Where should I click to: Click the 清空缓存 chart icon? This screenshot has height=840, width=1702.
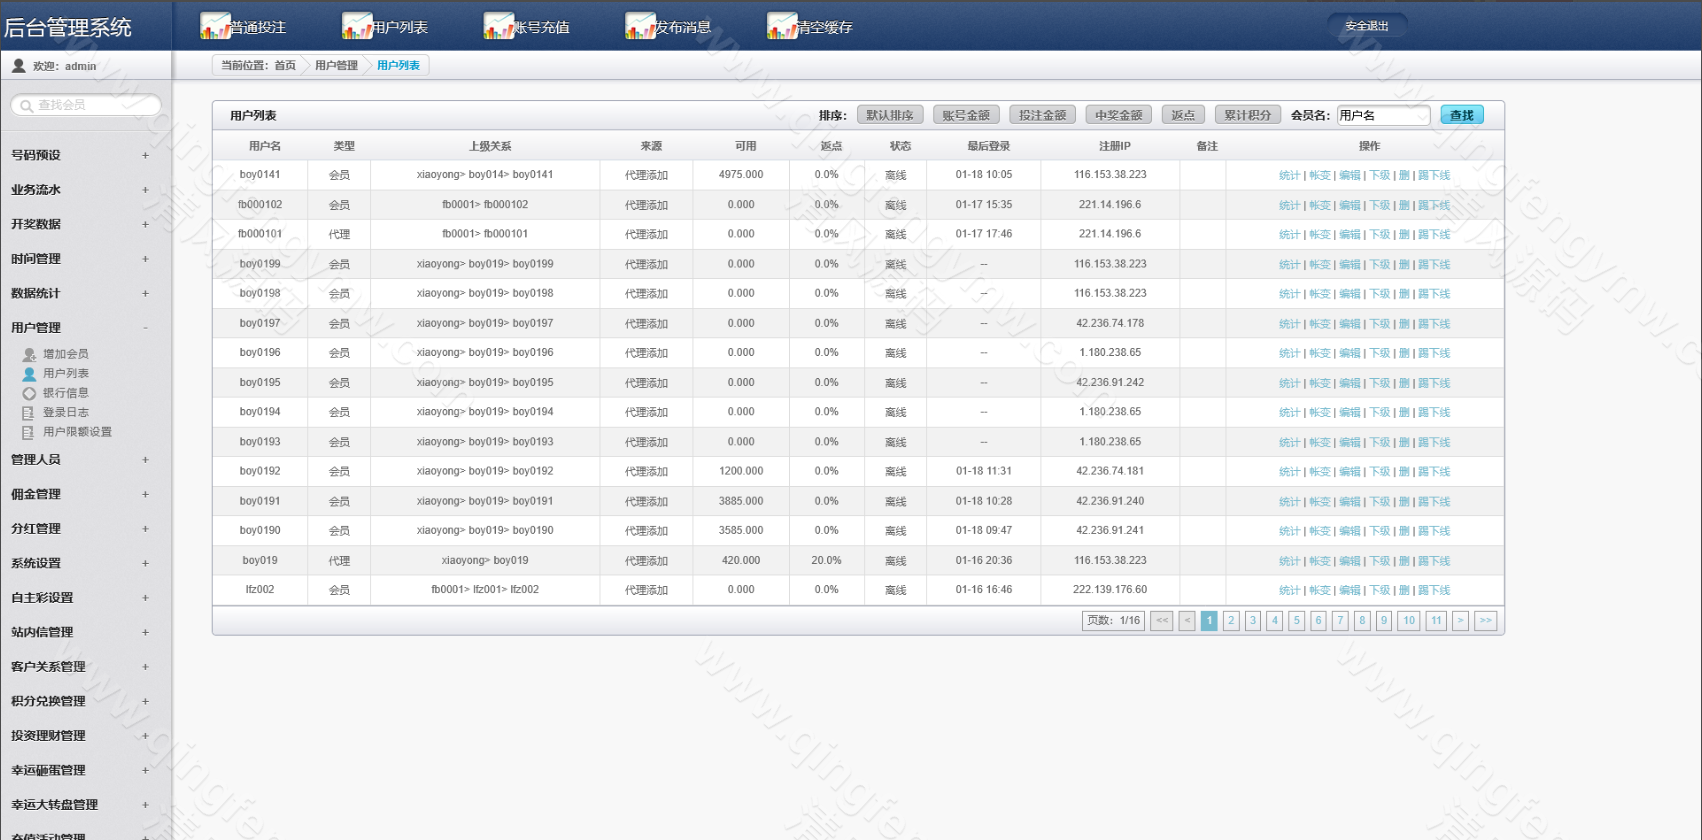782,26
